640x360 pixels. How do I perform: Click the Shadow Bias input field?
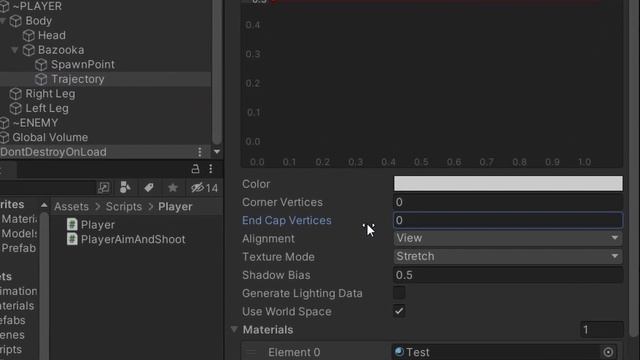click(x=508, y=275)
